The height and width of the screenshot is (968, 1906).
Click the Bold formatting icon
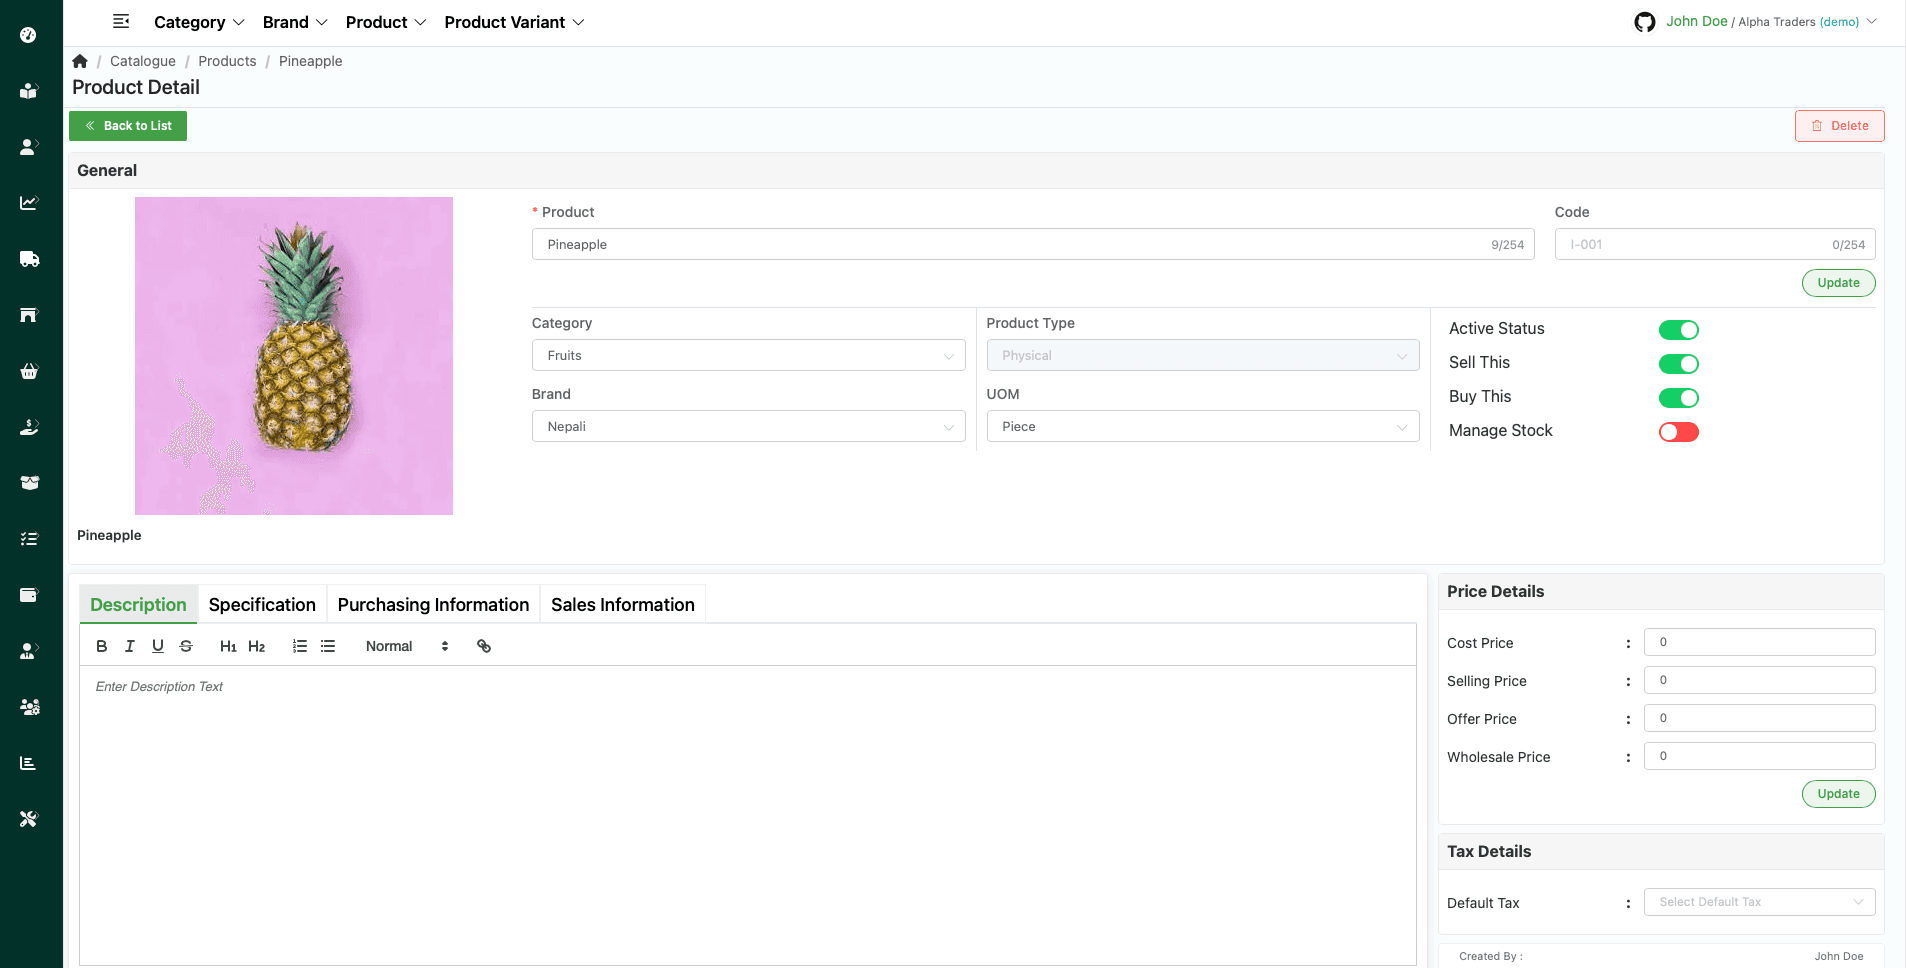coord(101,646)
